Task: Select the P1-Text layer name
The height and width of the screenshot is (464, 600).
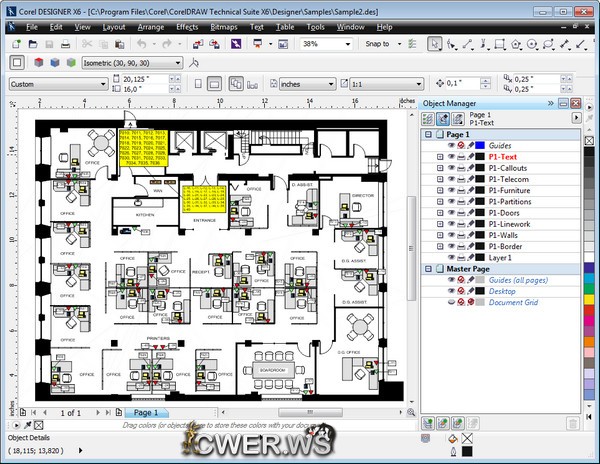Action: click(x=503, y=157)
